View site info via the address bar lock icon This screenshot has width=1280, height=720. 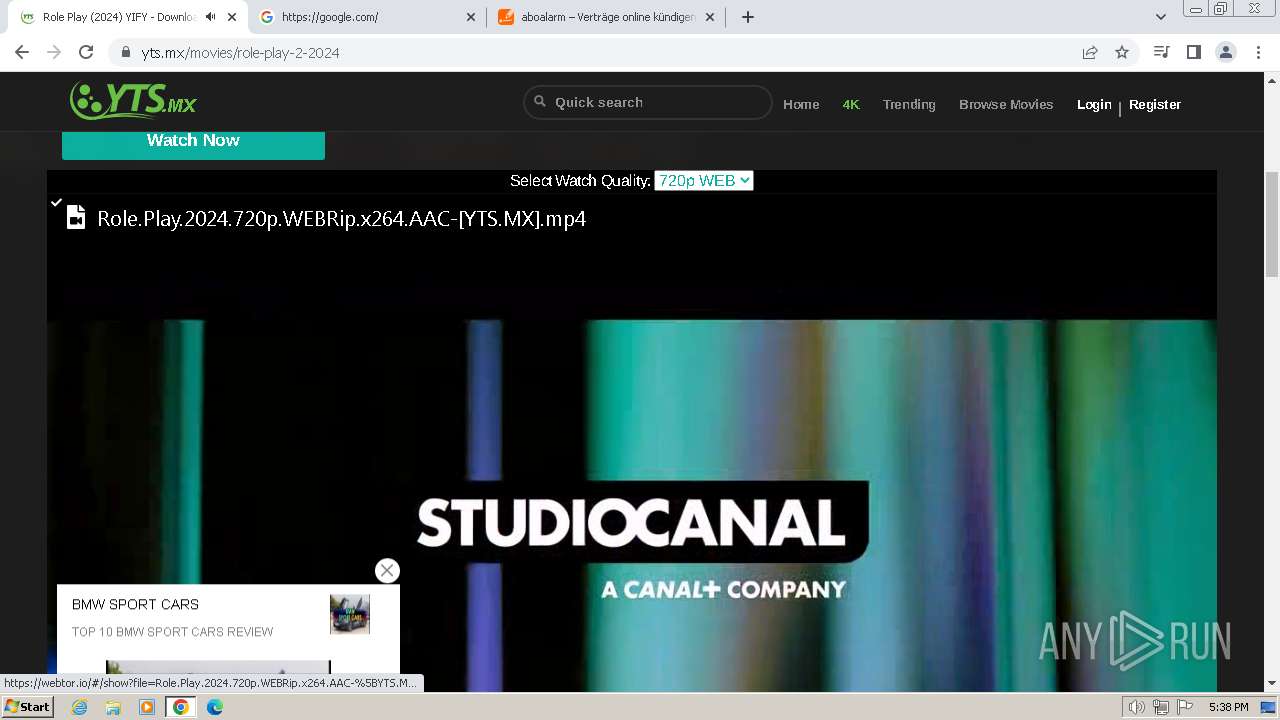pos(126,52)
